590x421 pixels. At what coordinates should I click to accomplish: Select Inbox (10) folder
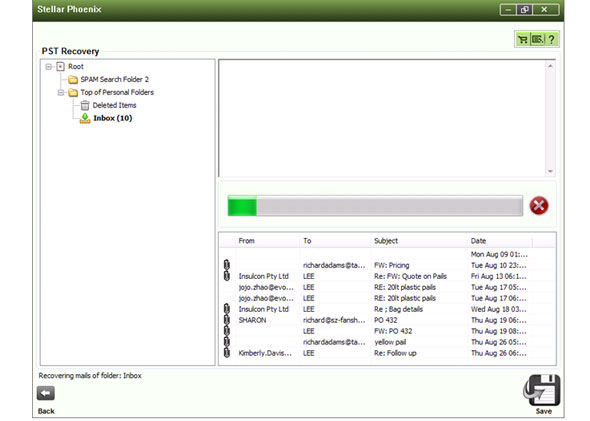pos(113,118)
